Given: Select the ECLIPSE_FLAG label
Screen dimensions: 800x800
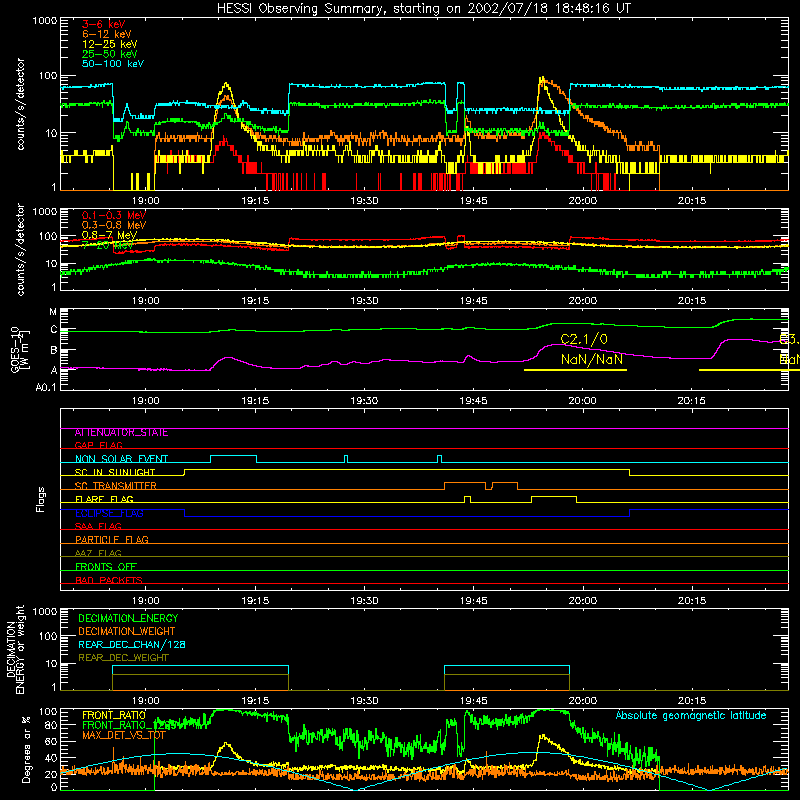Looking at the screenshot, I should pyautogui.click(x=109, y=513).
